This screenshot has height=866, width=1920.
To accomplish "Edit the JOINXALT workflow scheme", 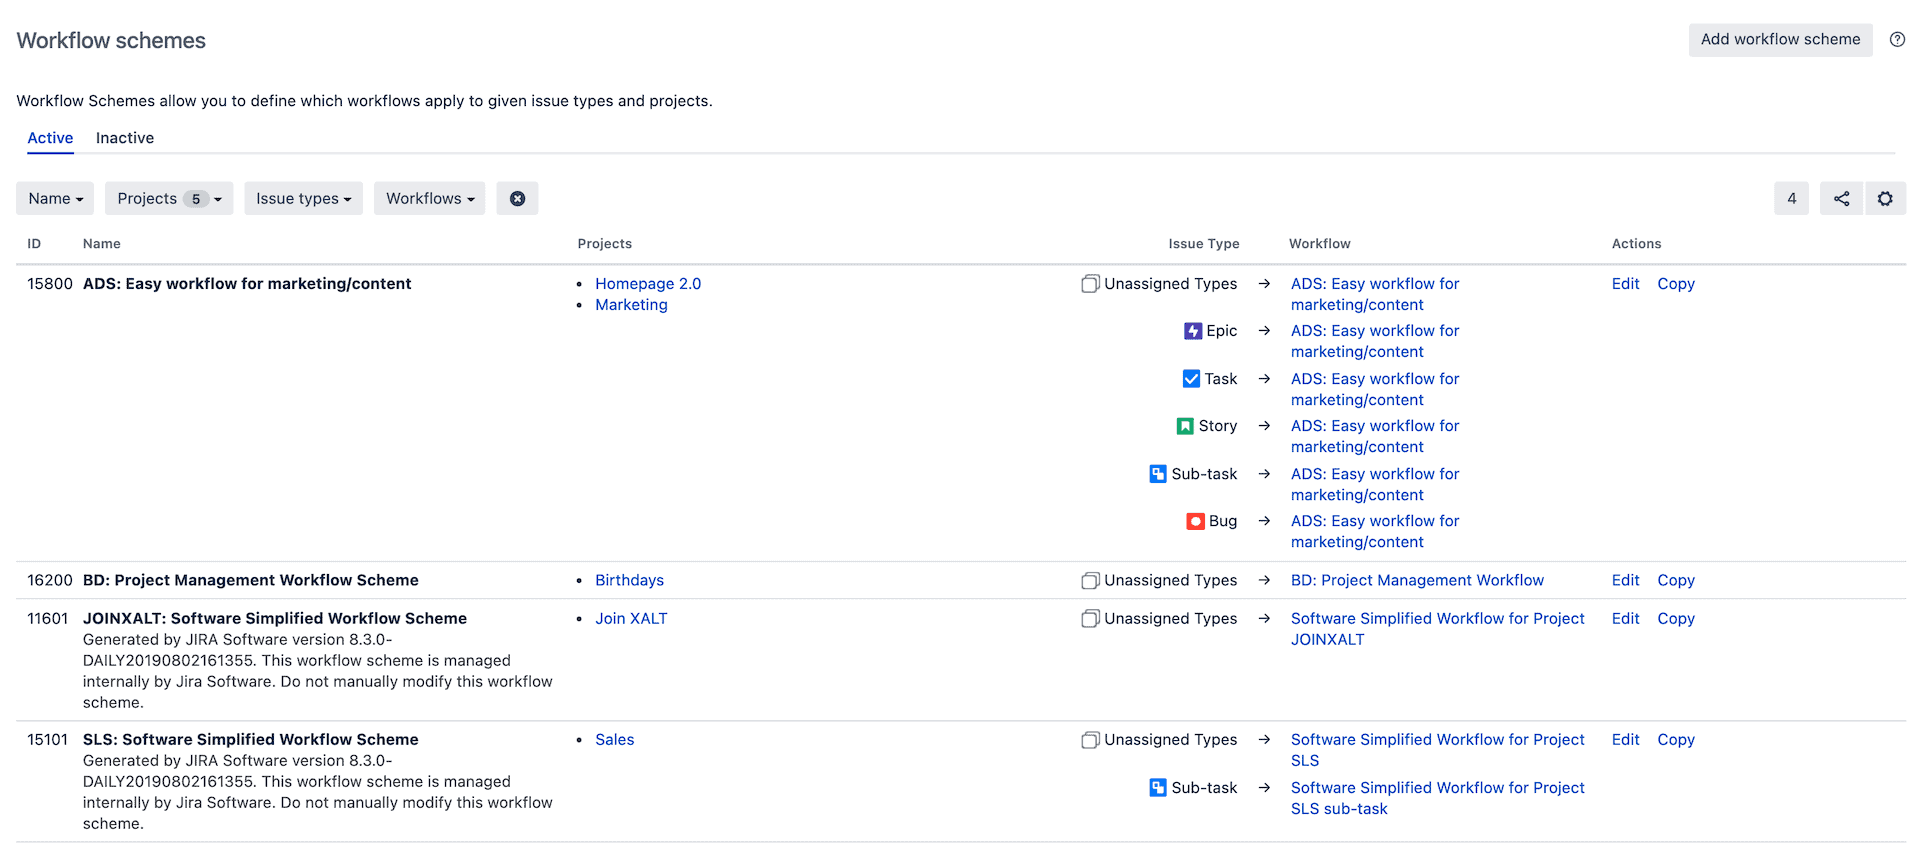I will (1625, 619).
